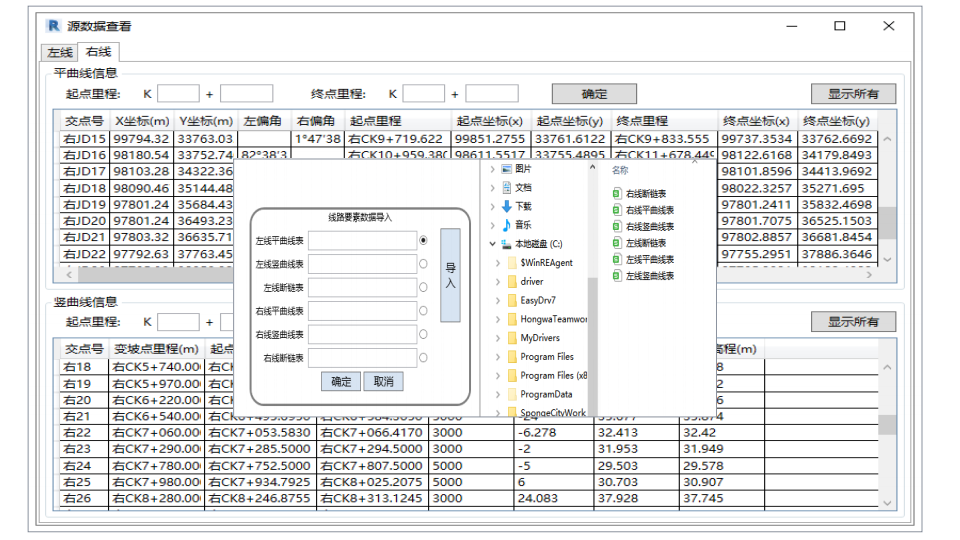The image size is (960, 540).
Task: Click the $WinREAgent folder icon
Action: tap(512, 263)
